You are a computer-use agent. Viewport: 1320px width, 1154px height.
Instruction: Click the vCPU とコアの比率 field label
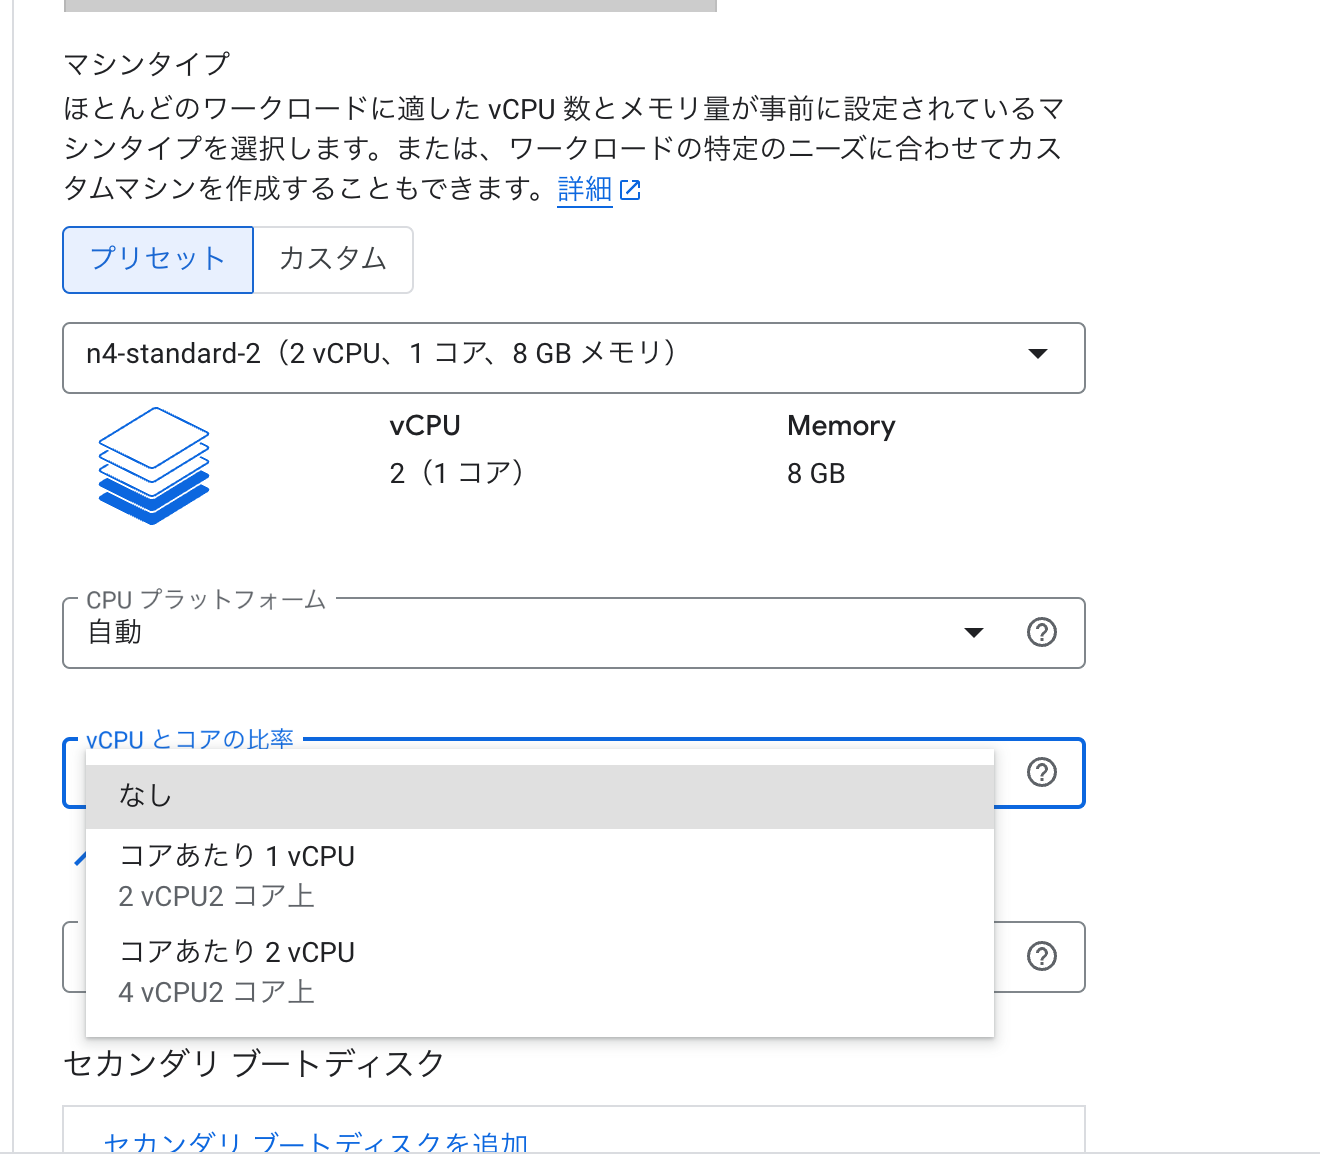tap(190, 740)
